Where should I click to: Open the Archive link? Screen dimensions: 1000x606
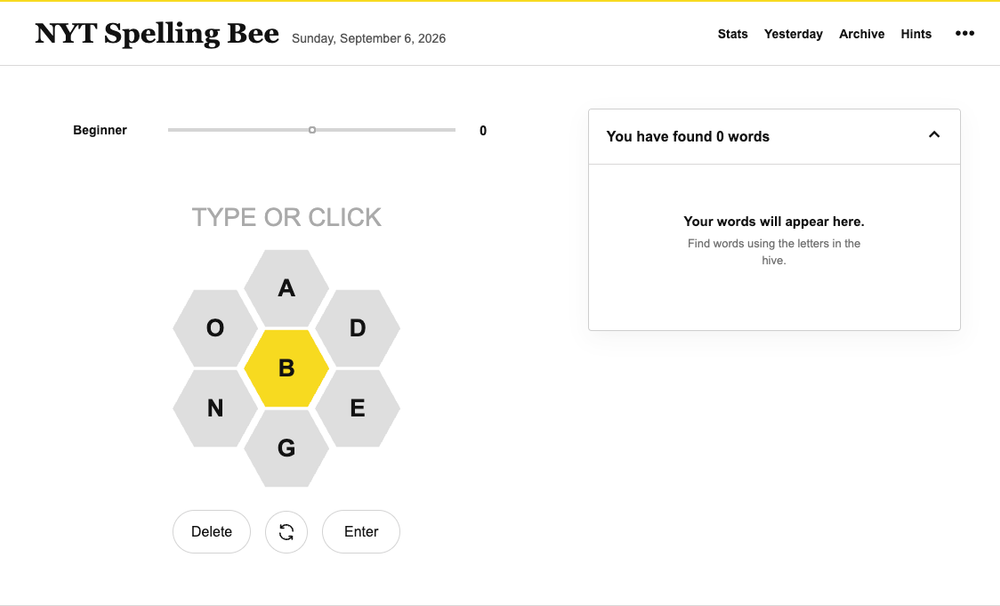click(x=862, y=34)
